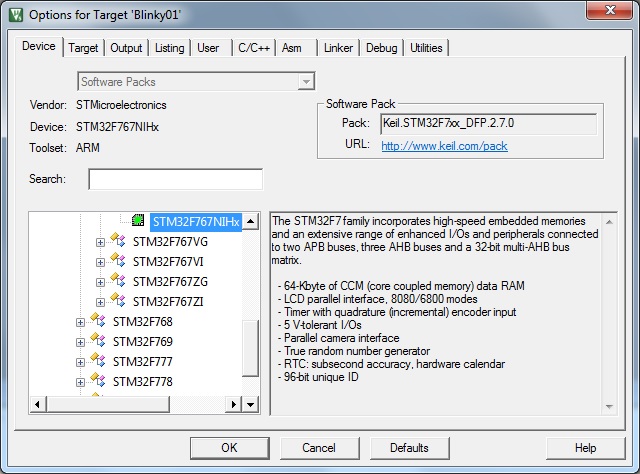Viewport: 640px width, 474px height.
Task: Select STM32F778 in the device tree
Action: pyautogui.click(x=143, y=382)
